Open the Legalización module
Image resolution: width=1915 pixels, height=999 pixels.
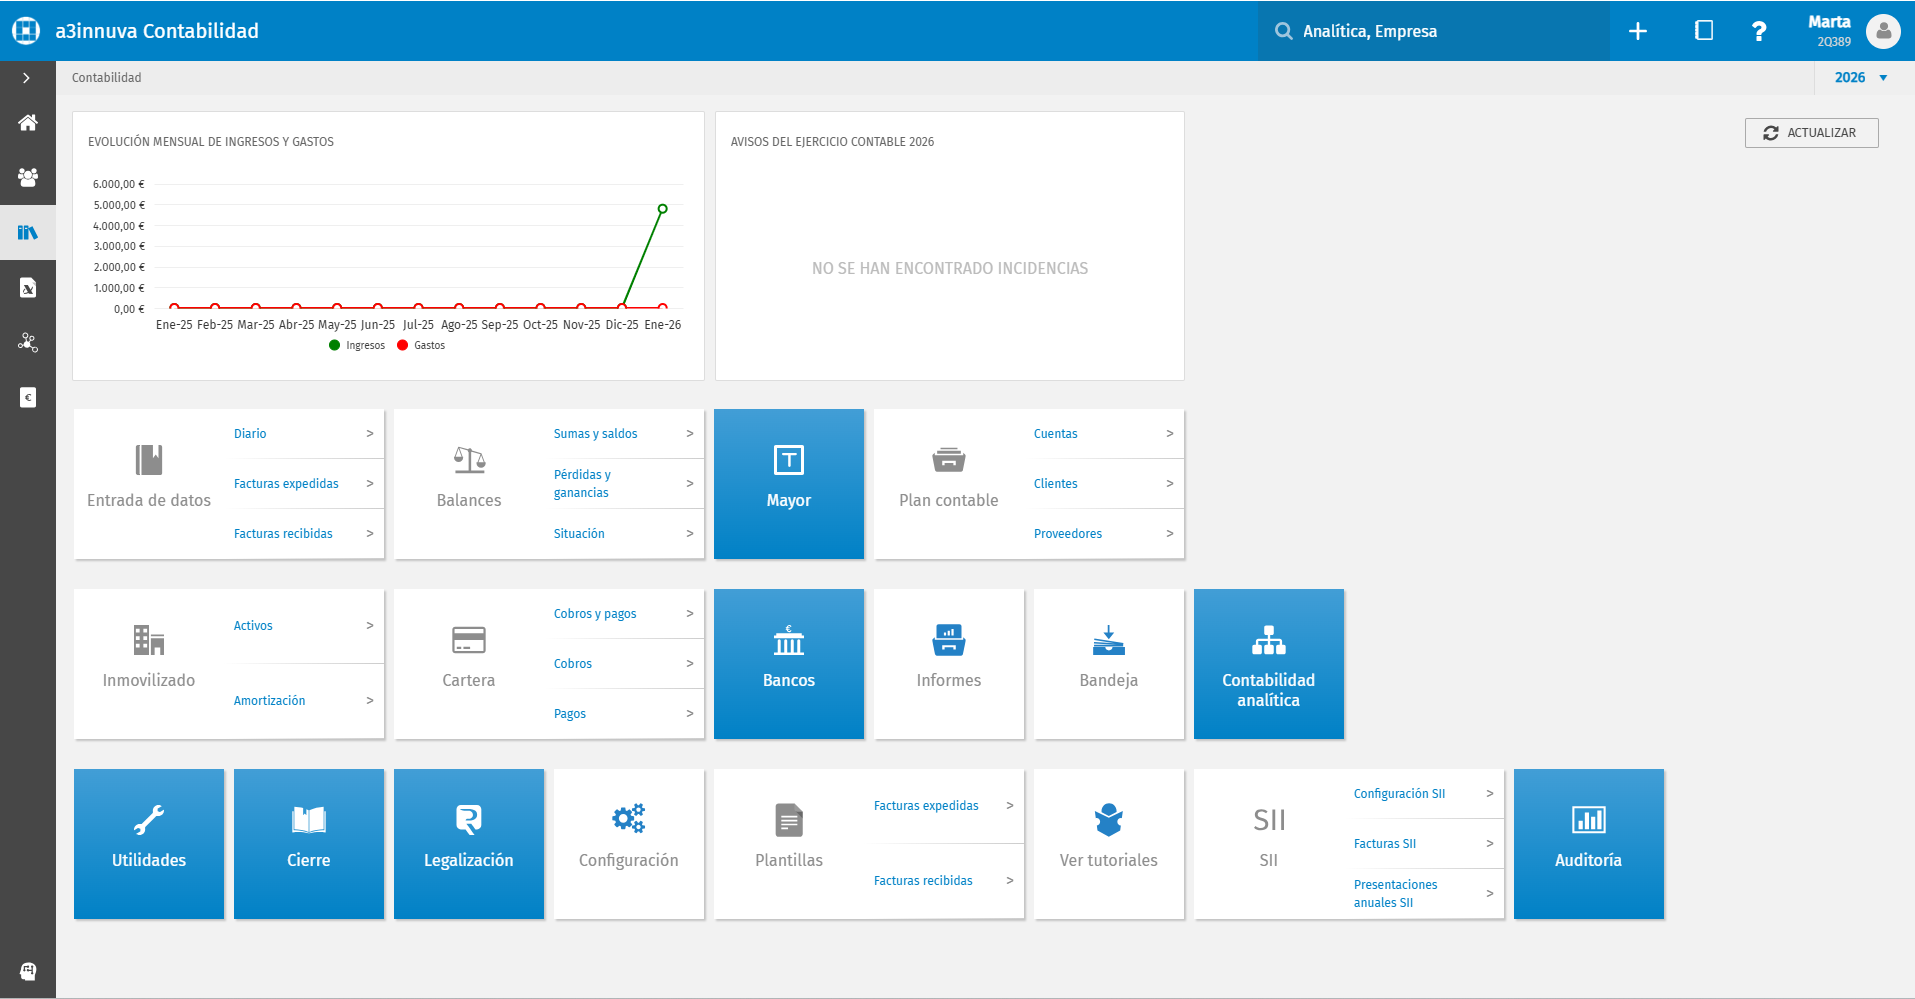pos(468,843)
